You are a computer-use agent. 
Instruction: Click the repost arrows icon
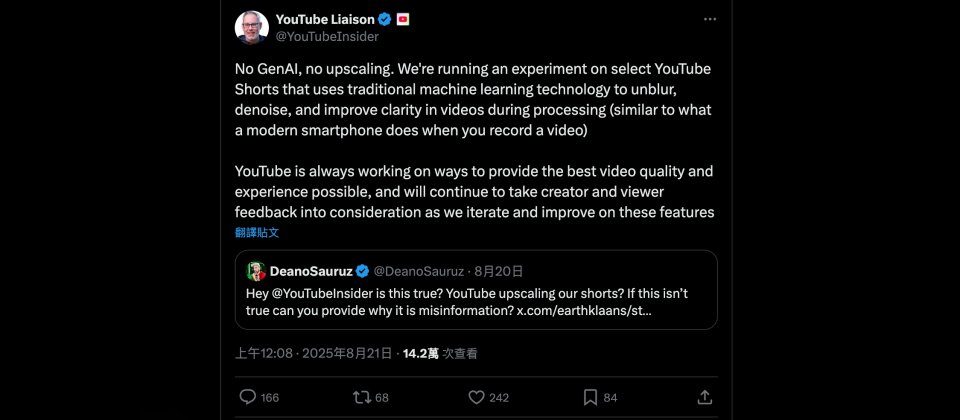(362, 397)
